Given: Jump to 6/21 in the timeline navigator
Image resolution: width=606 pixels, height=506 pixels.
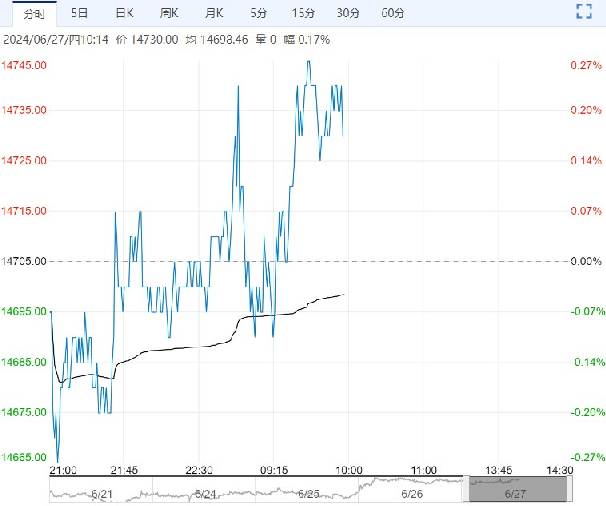Looking at the screenshot, I should pyautogui.click(x=101, y=493).
